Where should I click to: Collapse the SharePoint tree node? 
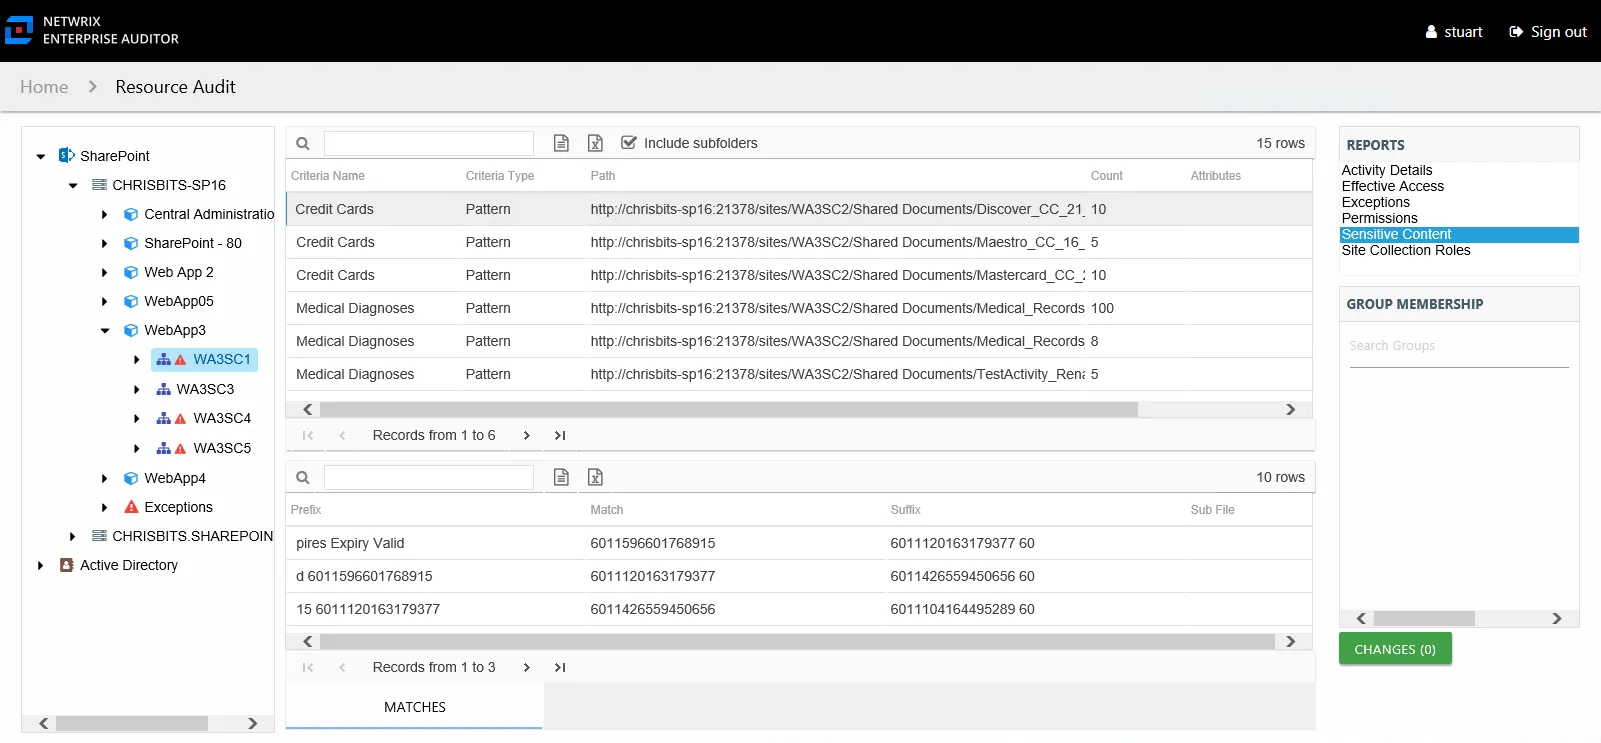41,156
